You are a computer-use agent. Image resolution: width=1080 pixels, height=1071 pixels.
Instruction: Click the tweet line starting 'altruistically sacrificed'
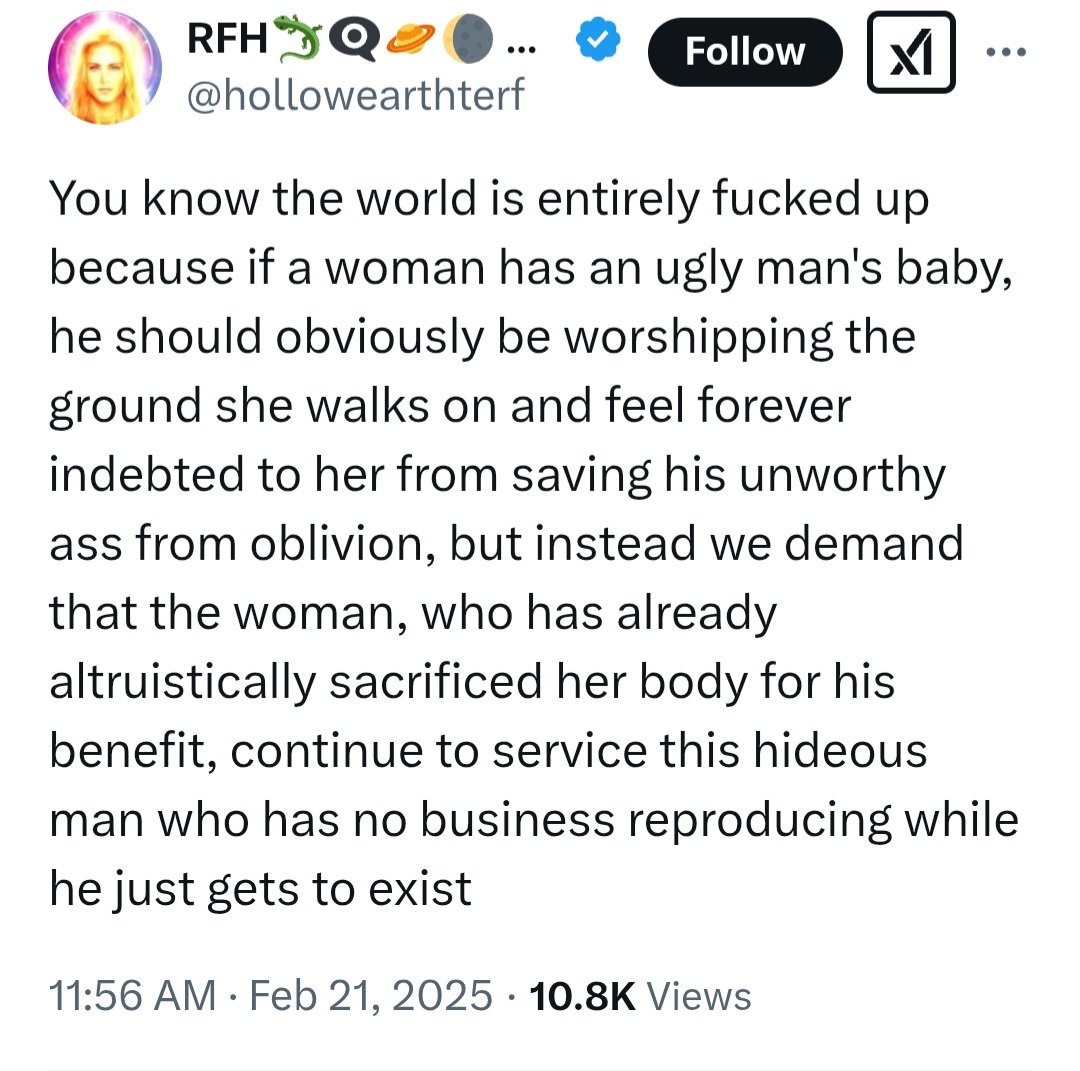coord(472,681)
